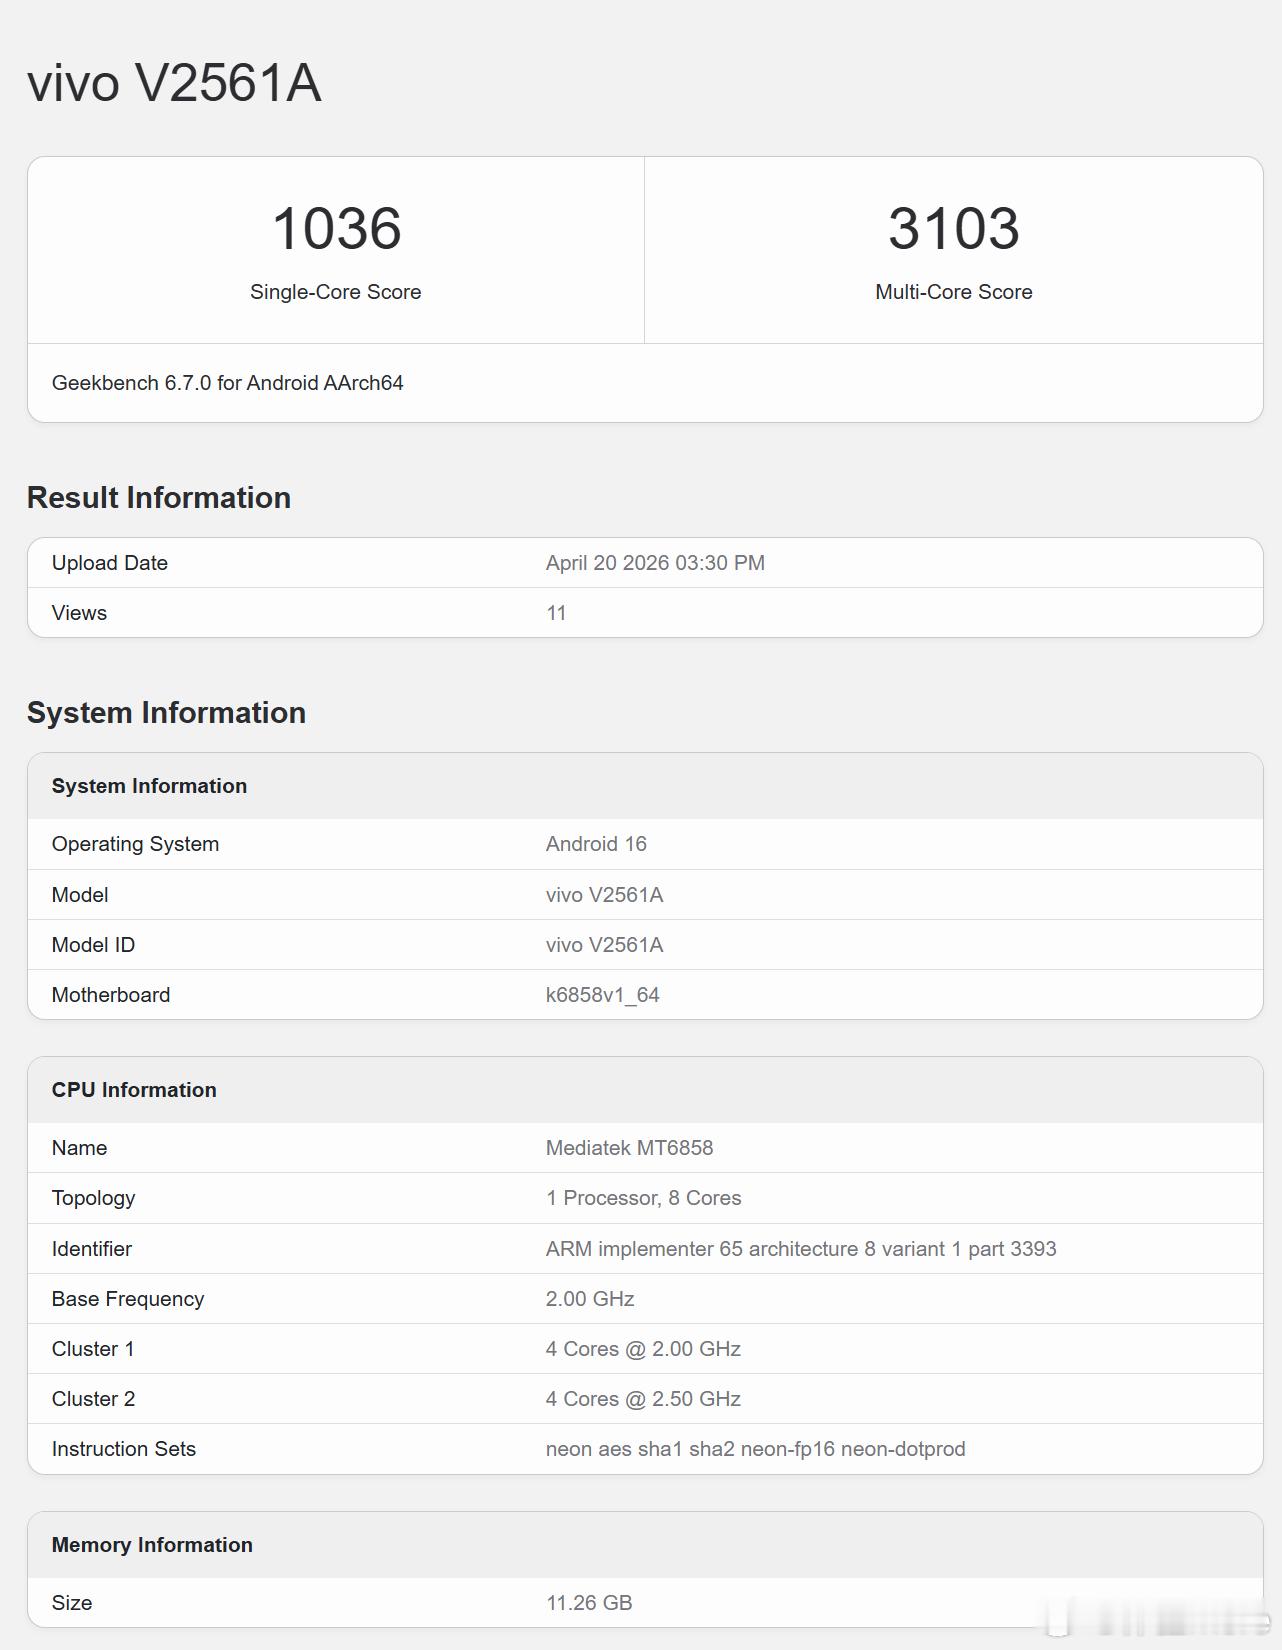
Task: Click the upload date April 20 2026 value
Action: [x=655, y=563]
